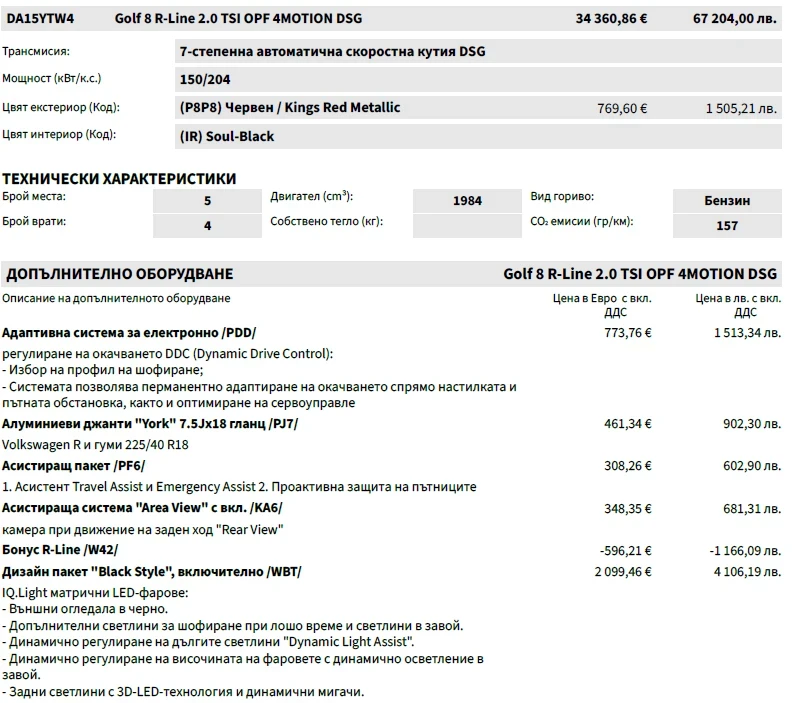Click Описание на допълнителното оборудване column header
This screenshot has height=703, width=799.
tap(116, 299)
